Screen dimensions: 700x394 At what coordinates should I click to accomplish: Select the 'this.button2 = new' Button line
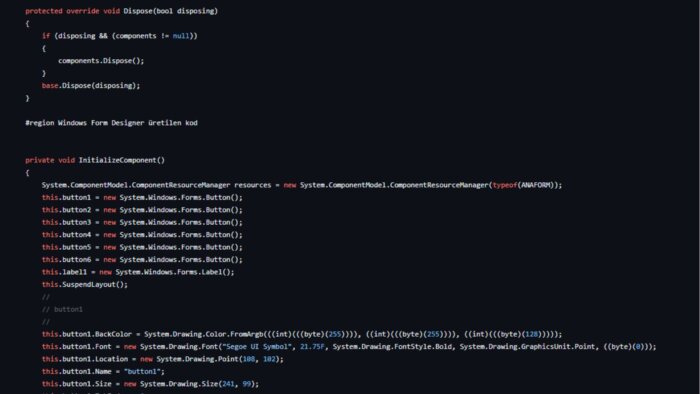(142, 210)
